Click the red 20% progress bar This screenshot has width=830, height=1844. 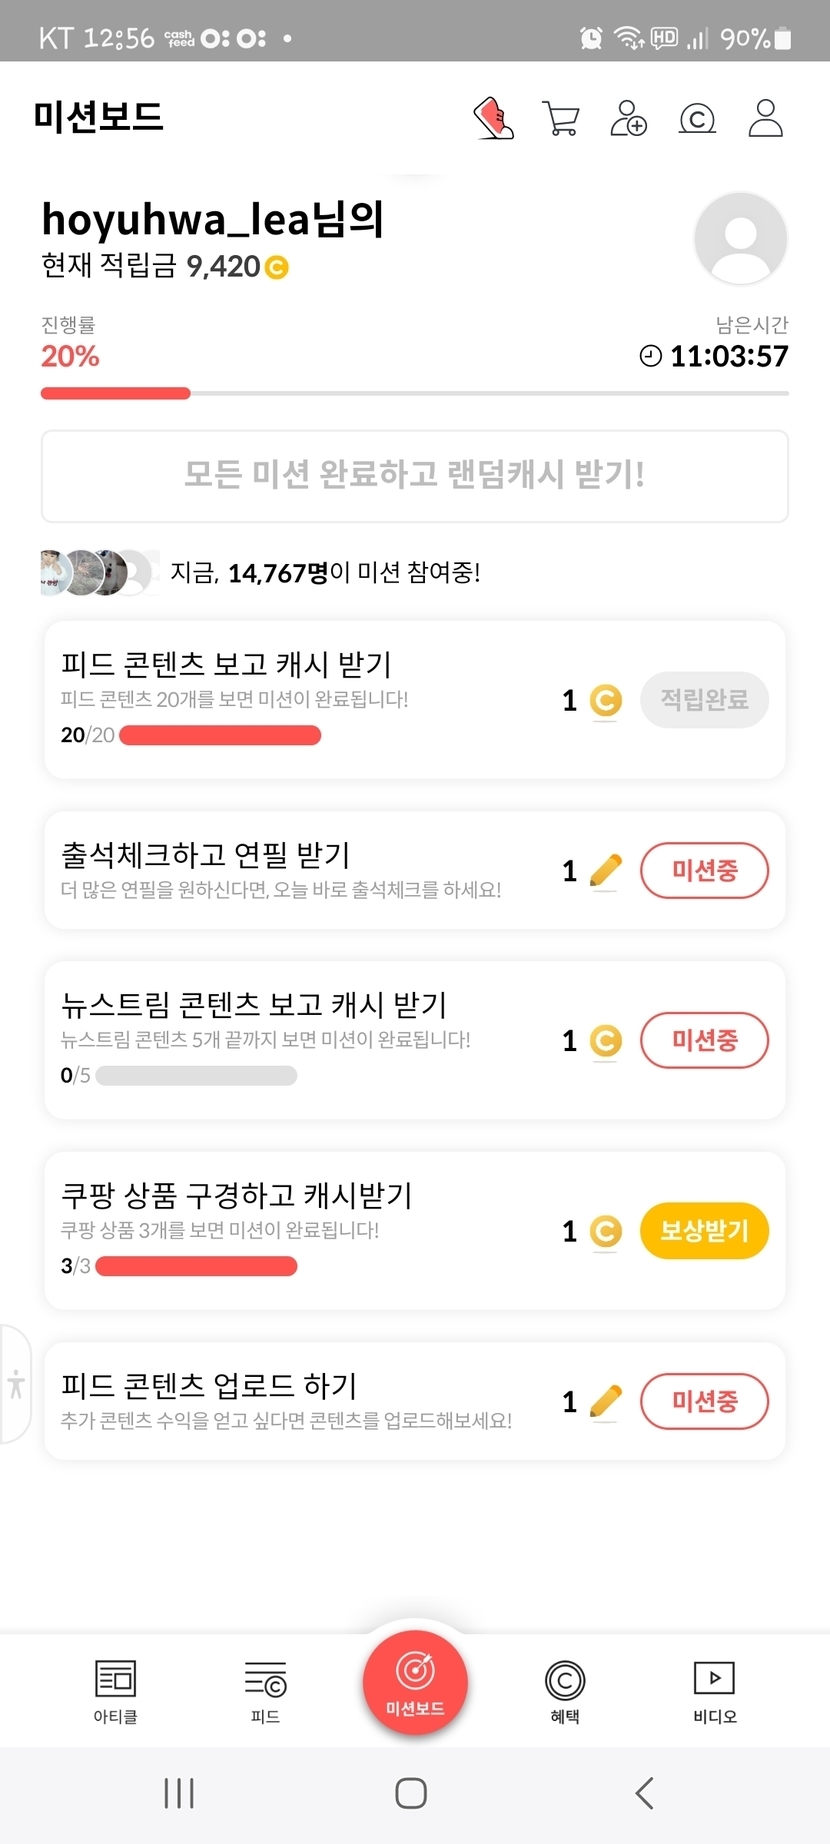115,393
